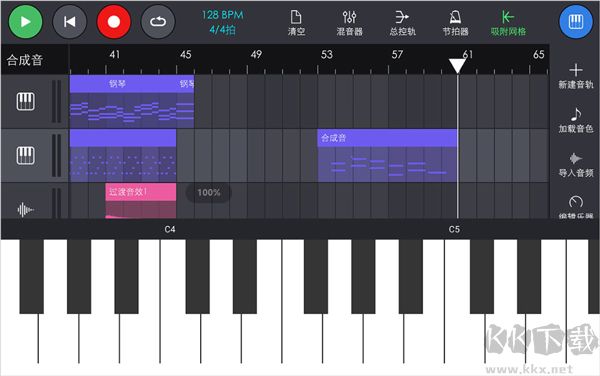The width and height of the screenshot is (600, 376).
Task: Select the audio waveform track icon
Action: point(26,209)
